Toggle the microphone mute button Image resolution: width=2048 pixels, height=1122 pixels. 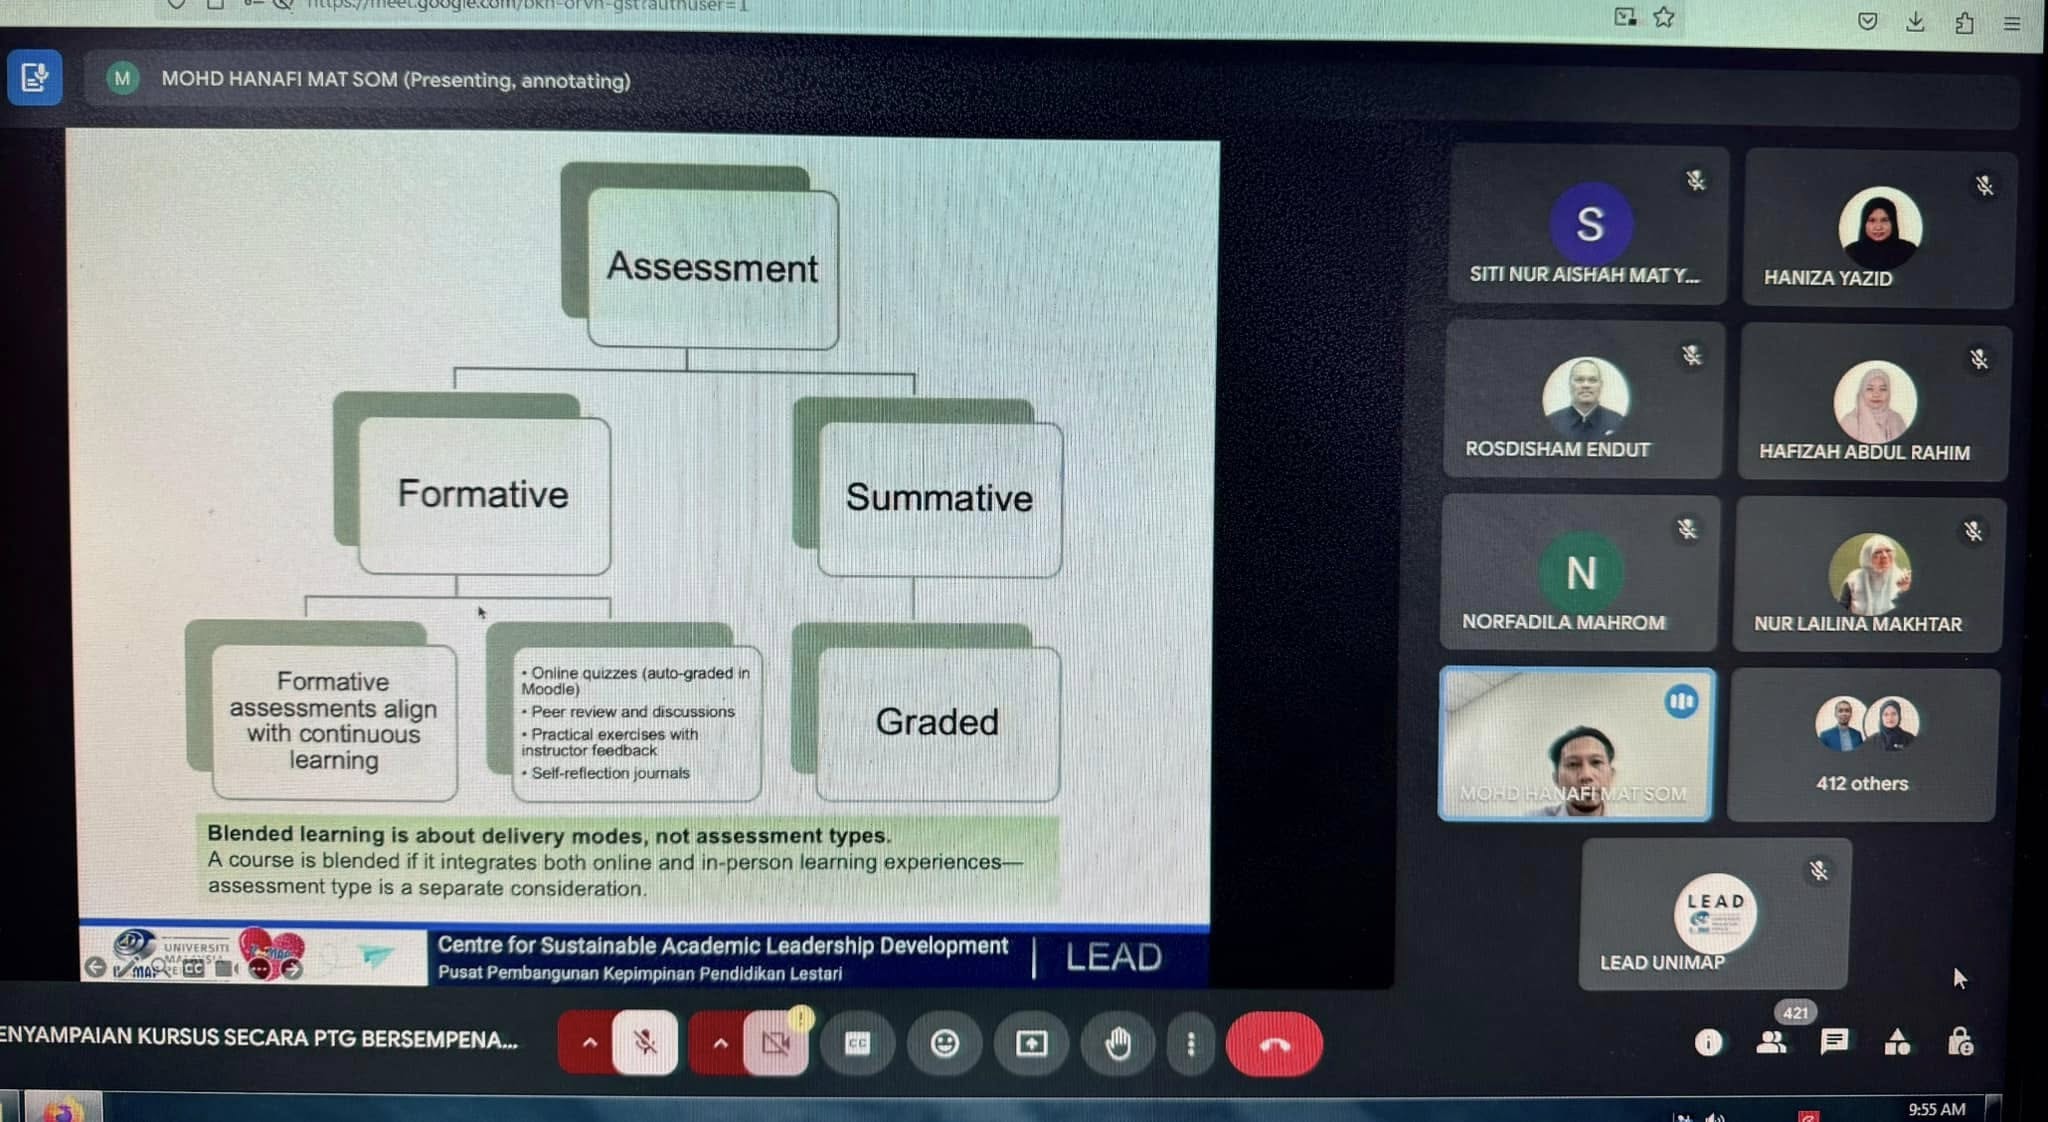pos(645,1043)
